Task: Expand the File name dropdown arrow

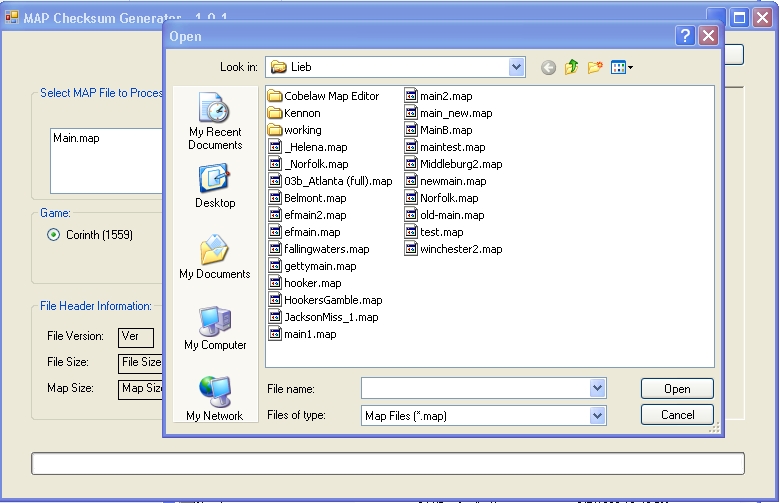Action: [x=597, y=388]
